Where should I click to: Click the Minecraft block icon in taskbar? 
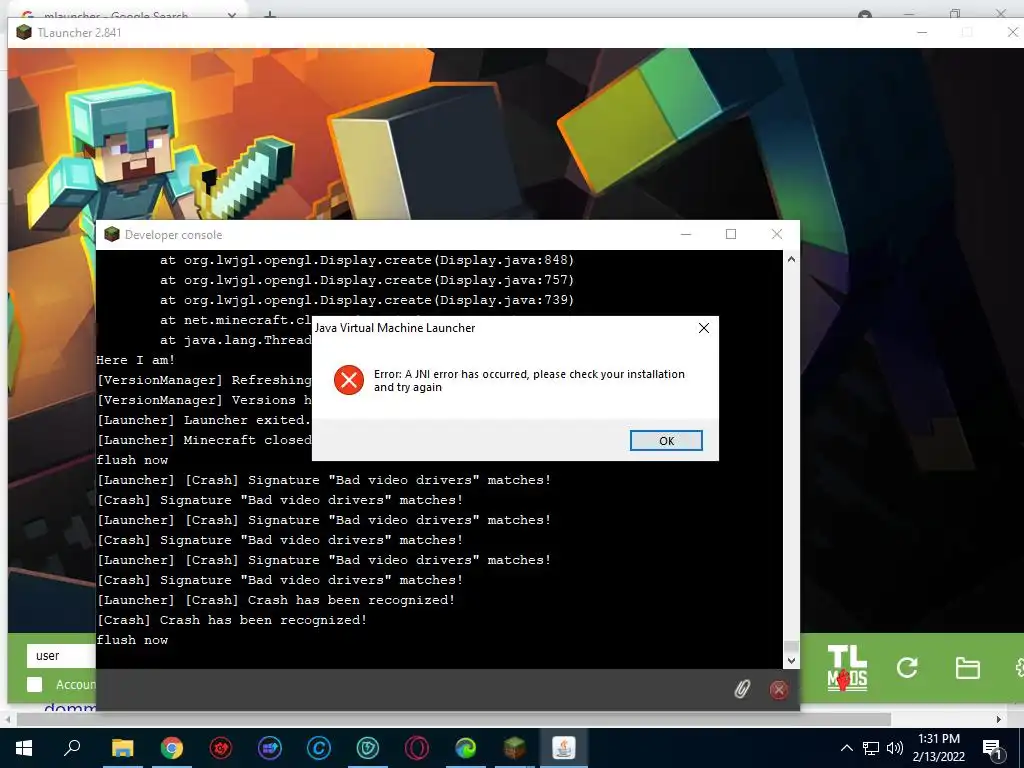click(x=515, y=748)
